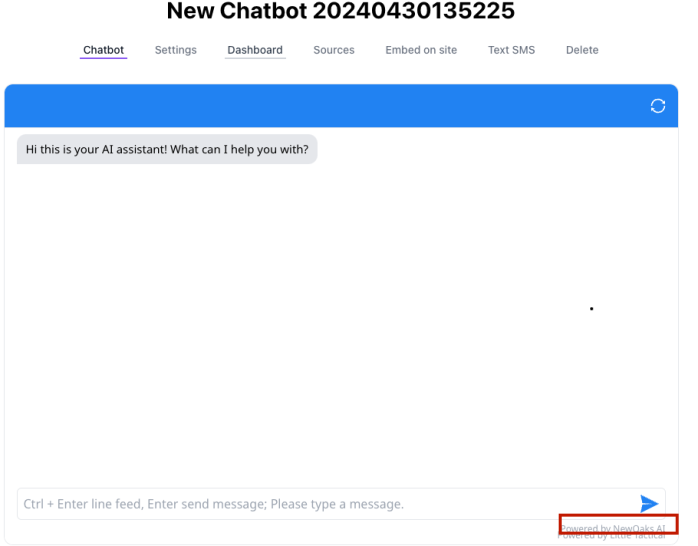Click the blue chat header bar

pyautogui.click(x=341, y=106)
